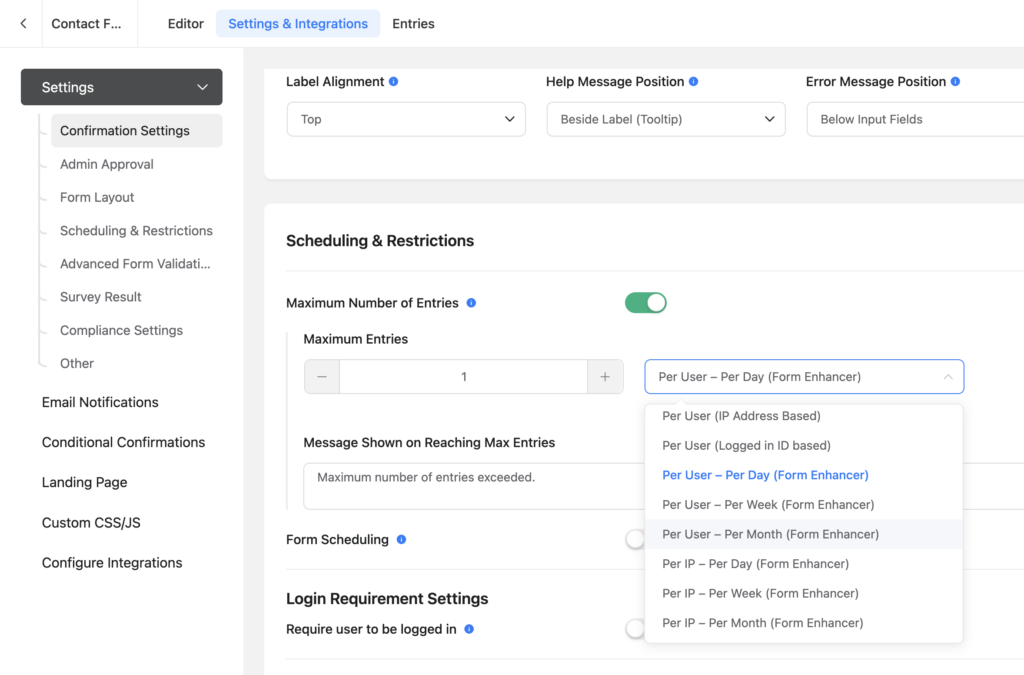Decrease maximum entries with minus button
This screenshot has width=1024, height=675.
pyautogui.click(x=322, y=377)
